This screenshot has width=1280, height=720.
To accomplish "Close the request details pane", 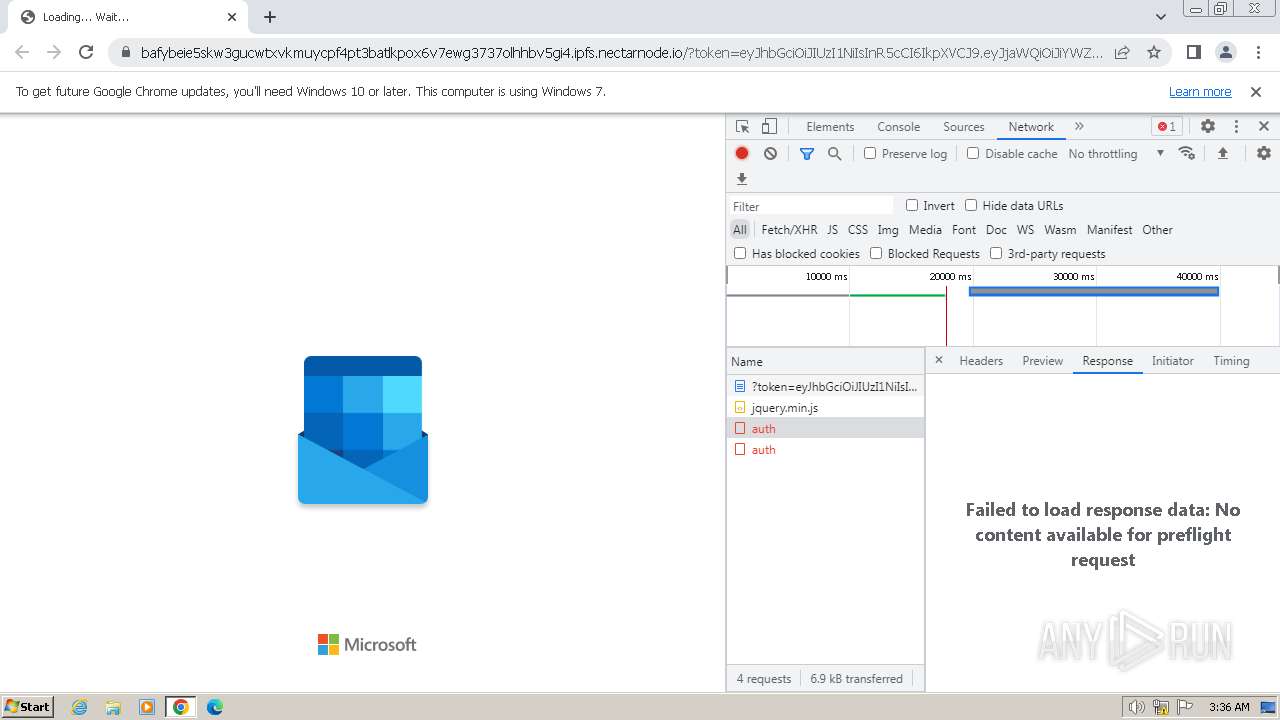I will (x=938, y=360).
